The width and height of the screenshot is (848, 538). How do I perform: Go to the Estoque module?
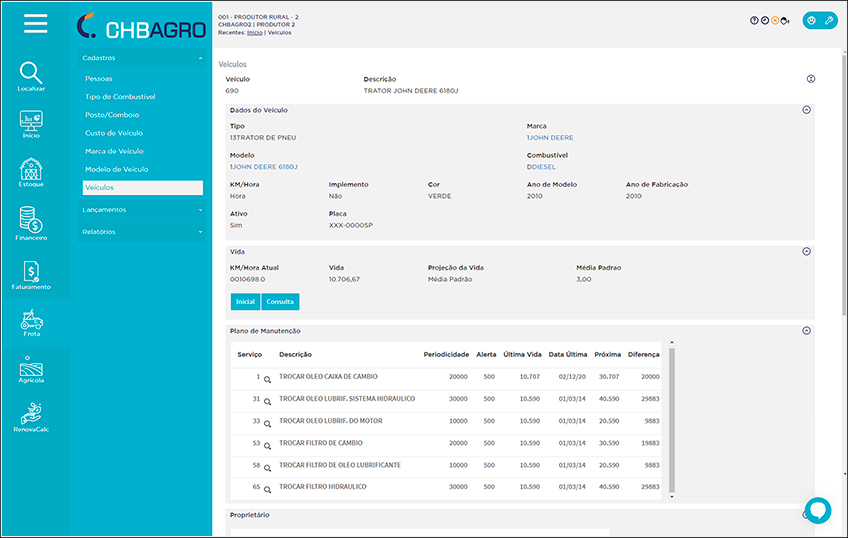coord(31,170)
